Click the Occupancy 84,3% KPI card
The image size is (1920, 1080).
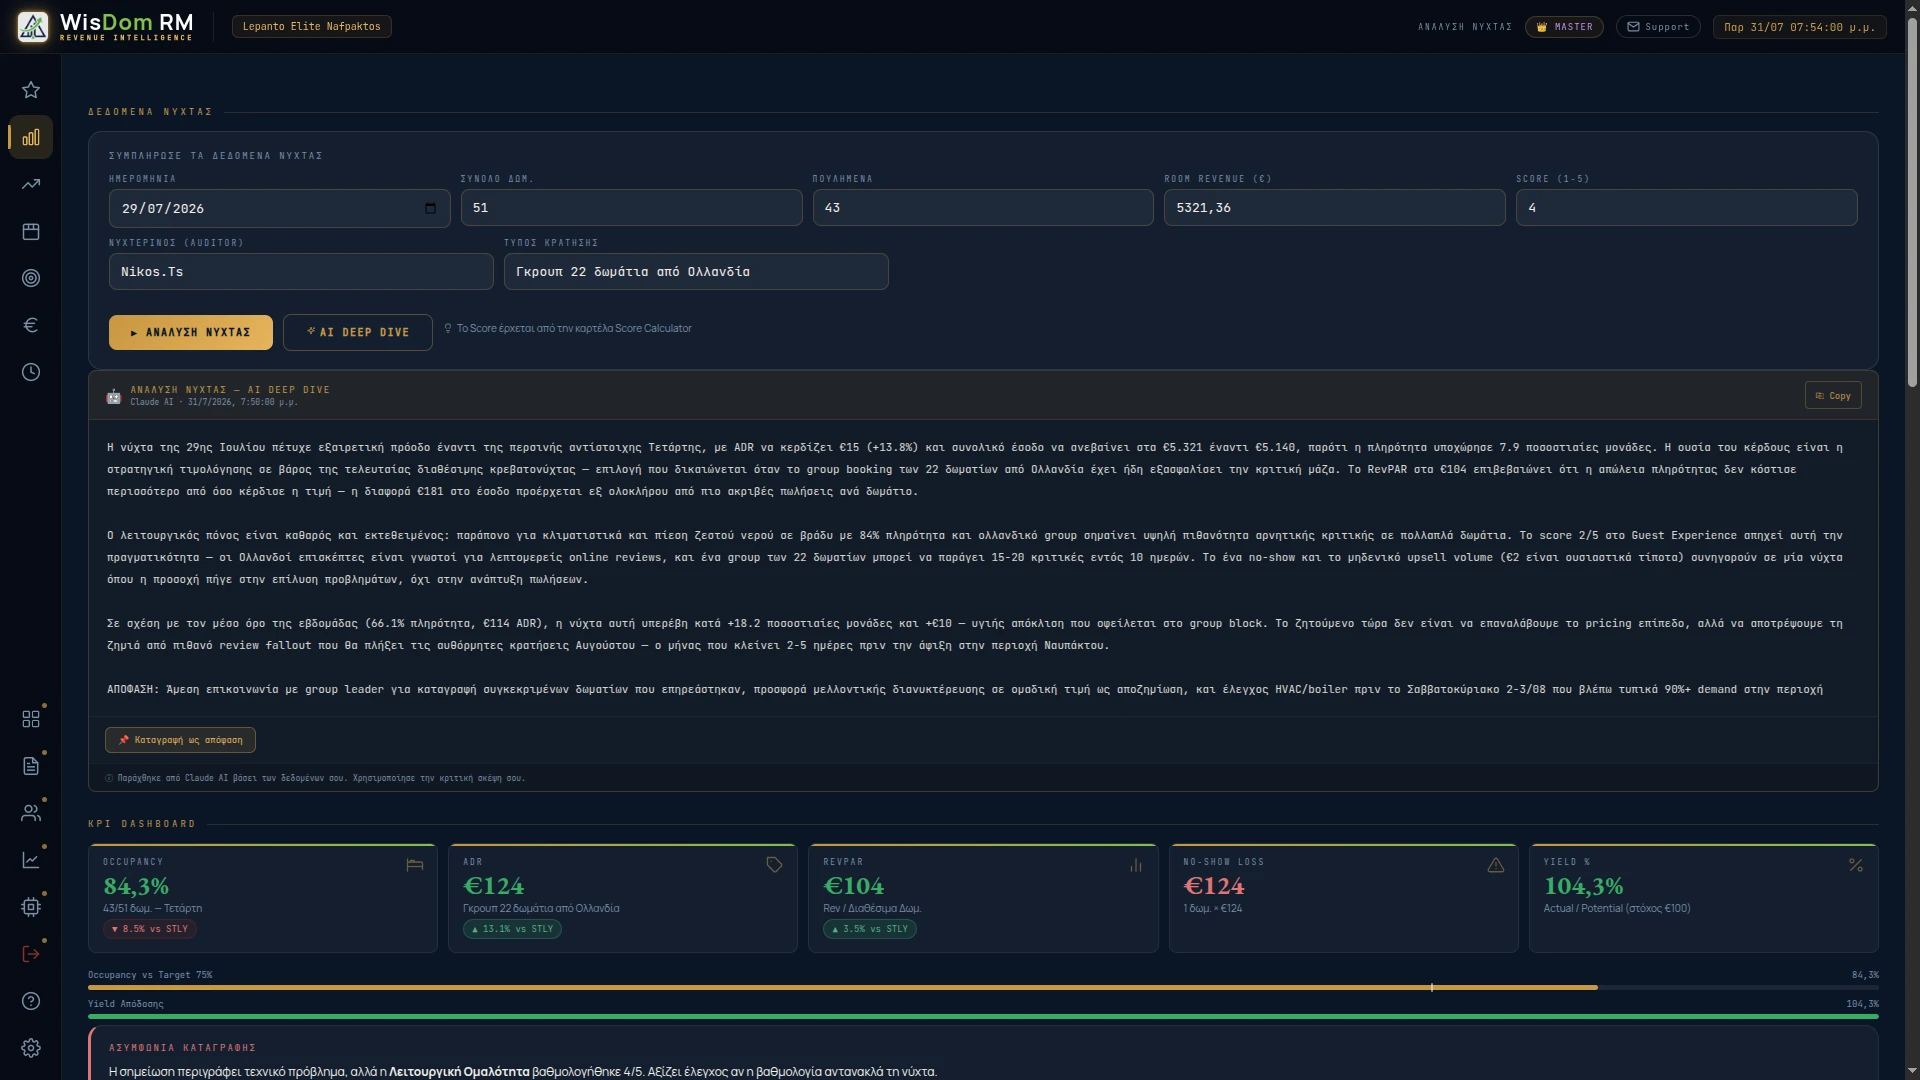(x=263, y=898)
